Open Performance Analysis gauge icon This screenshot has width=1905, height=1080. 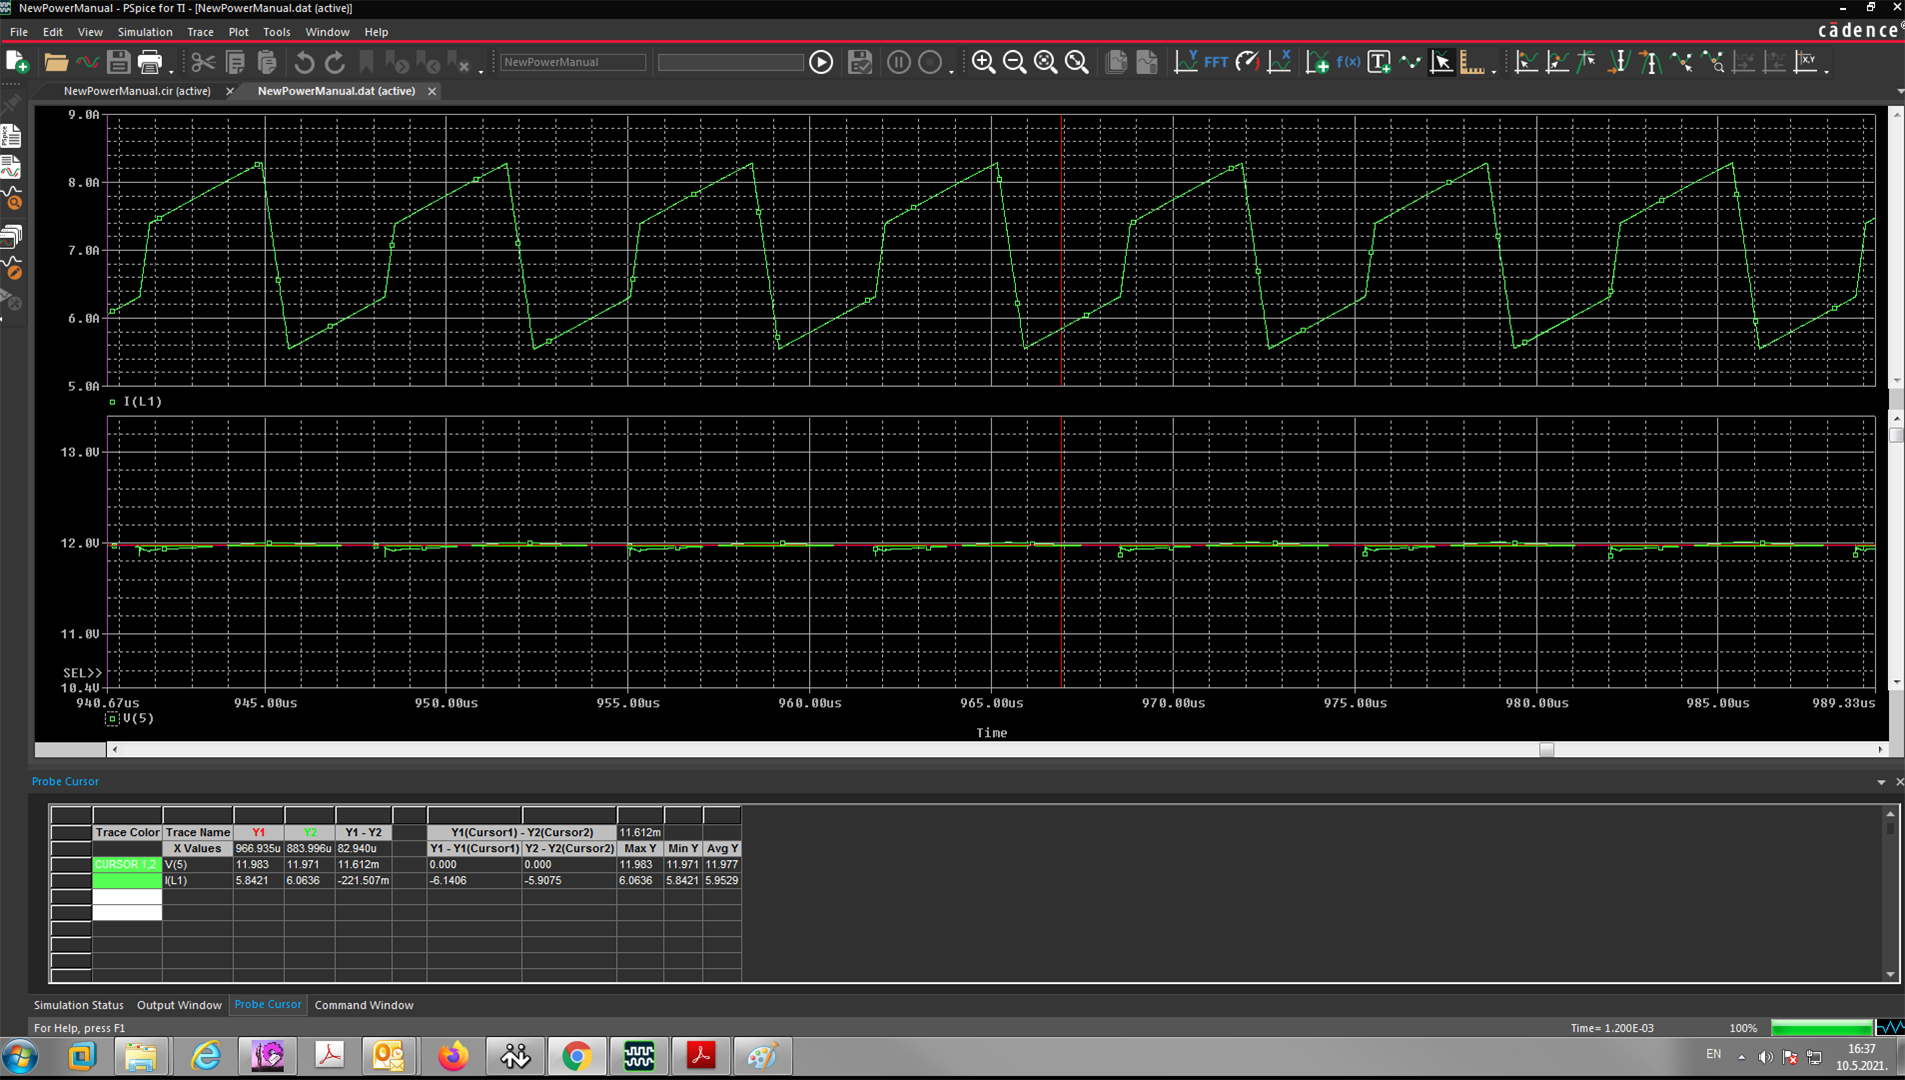pos(1247,62)
